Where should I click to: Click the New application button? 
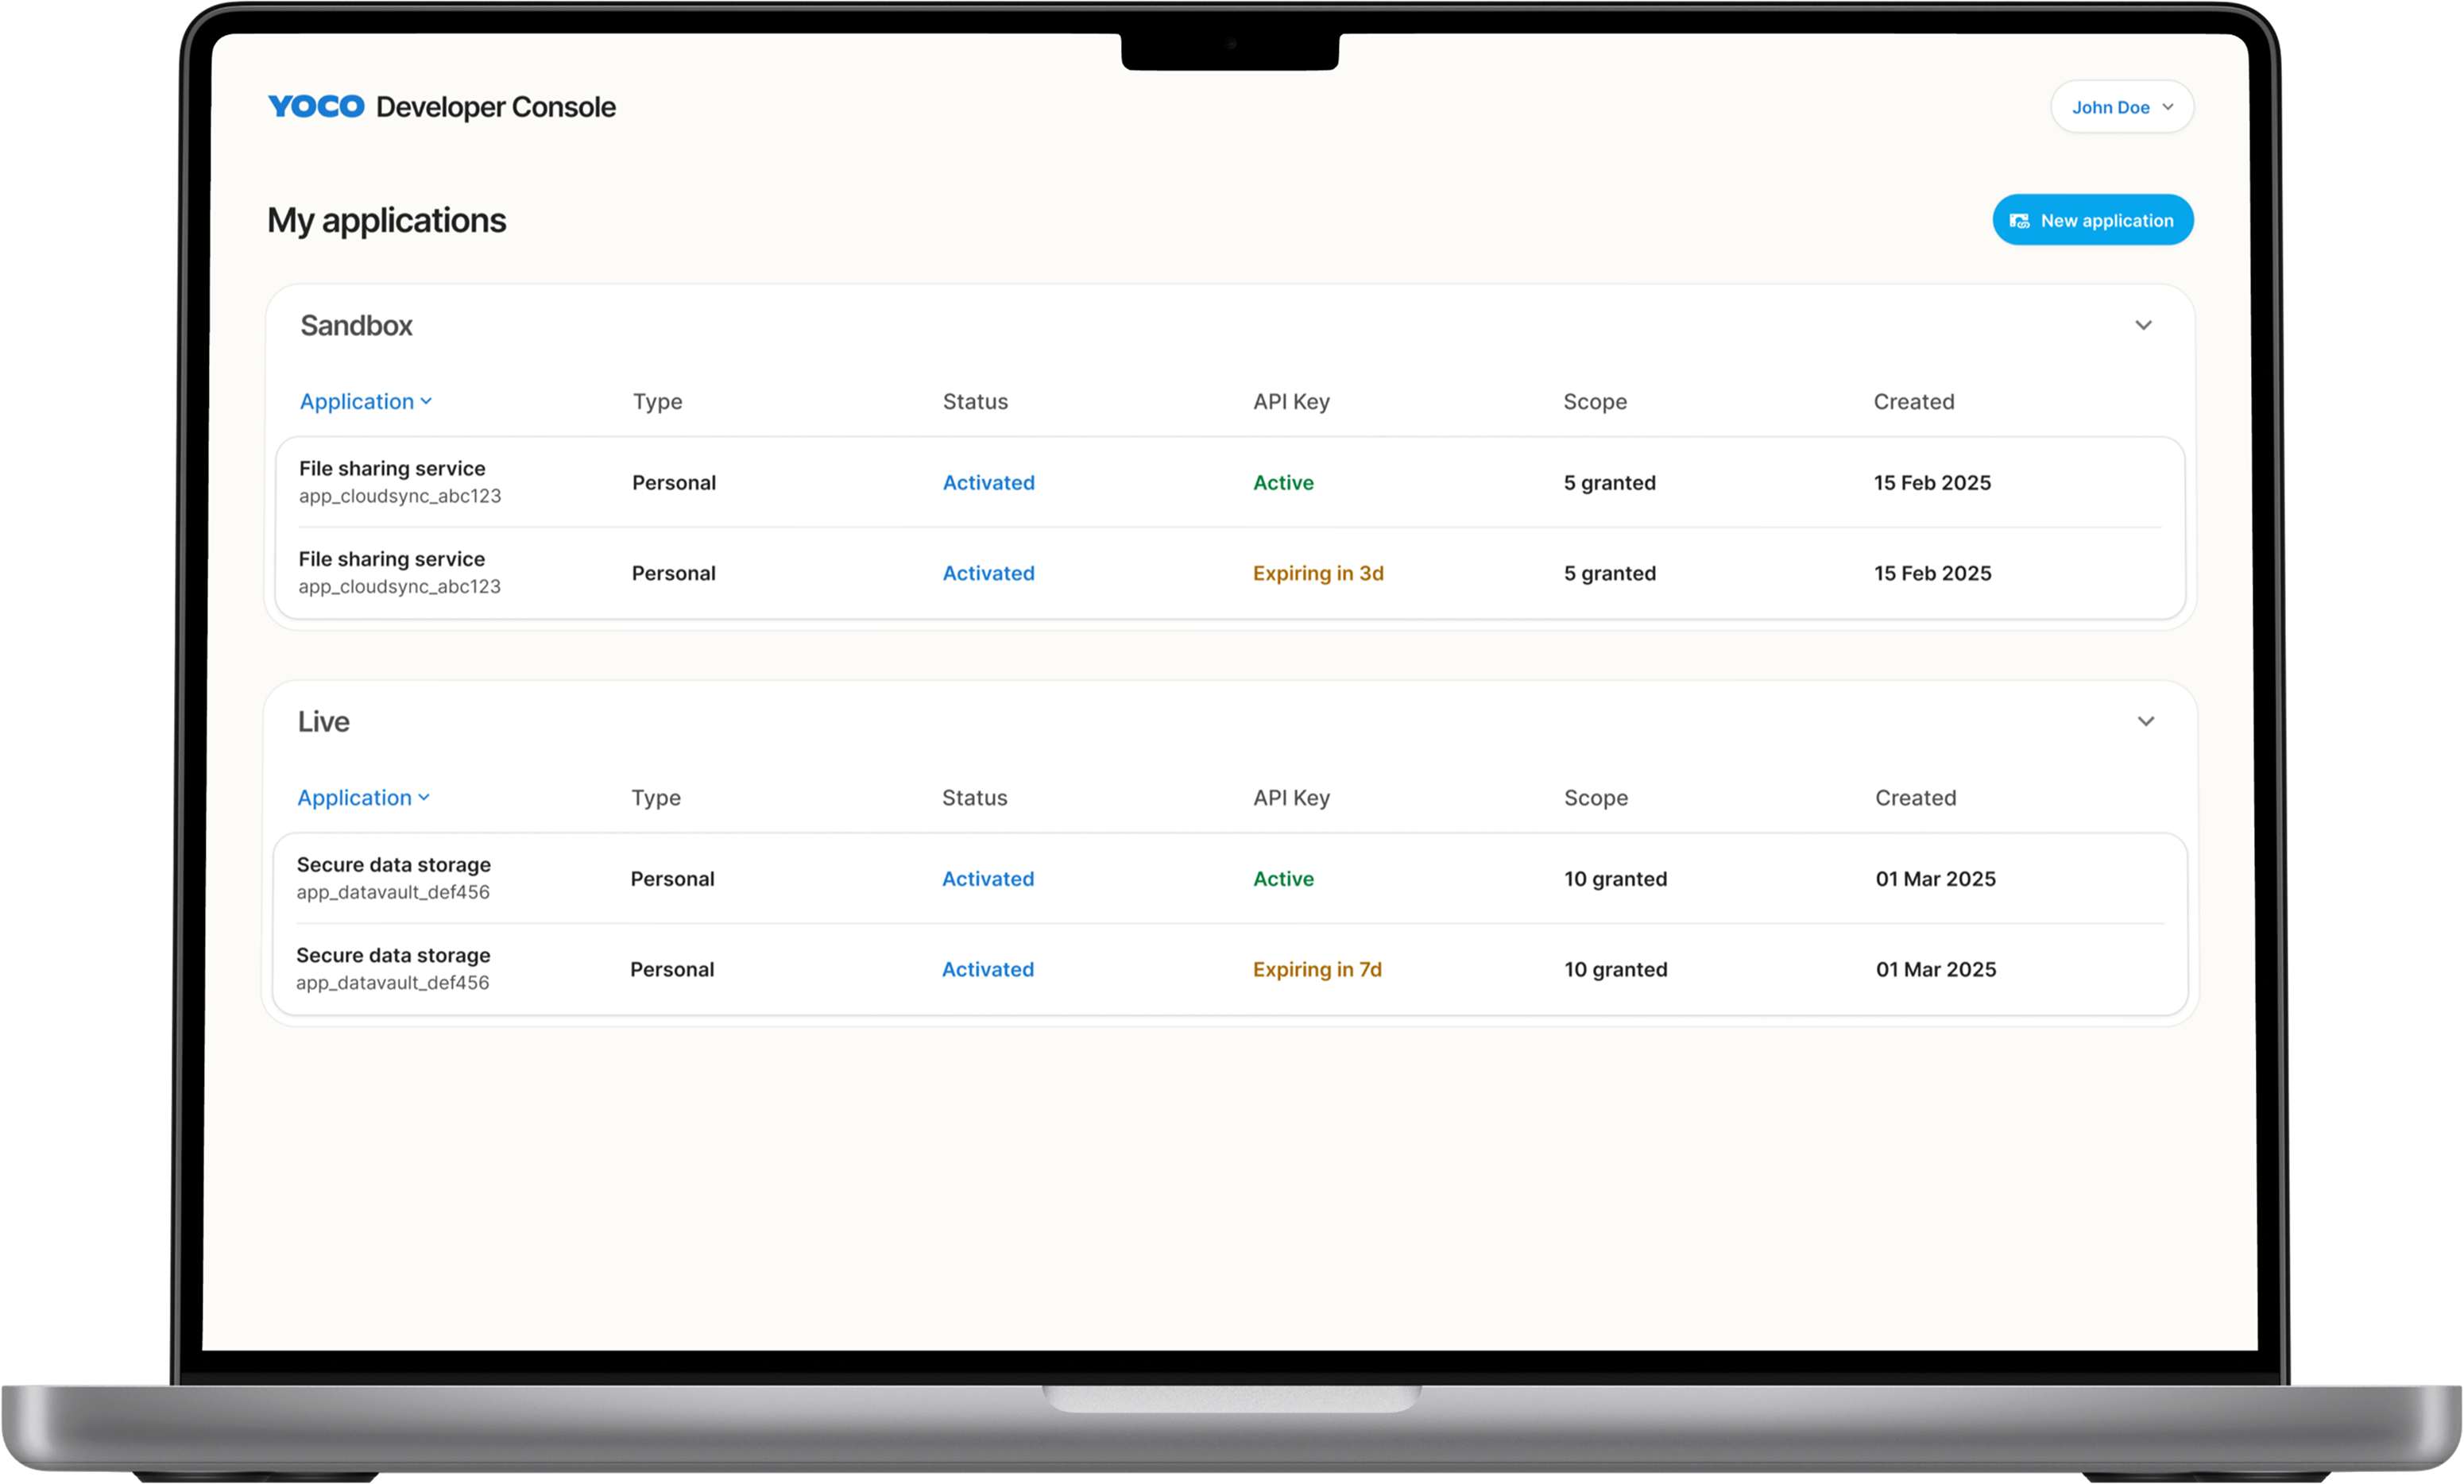(2092, 220)
